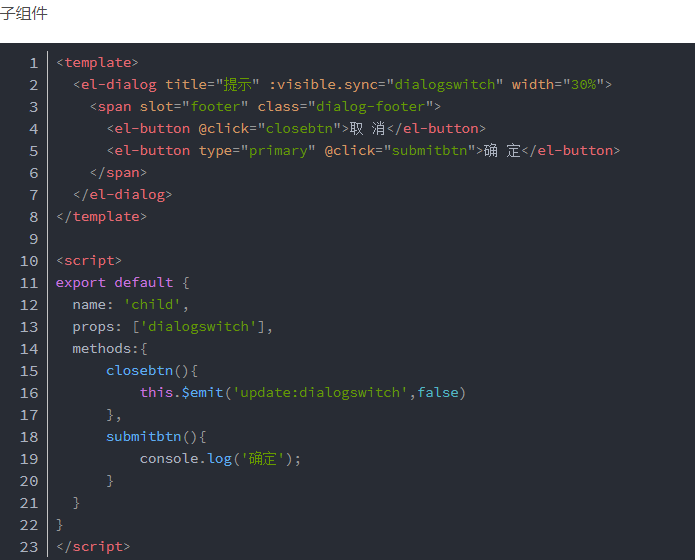The height and width of the screenshot is (560, 695).
Task: Click the '确定' string in console.log
Action: 262,458
